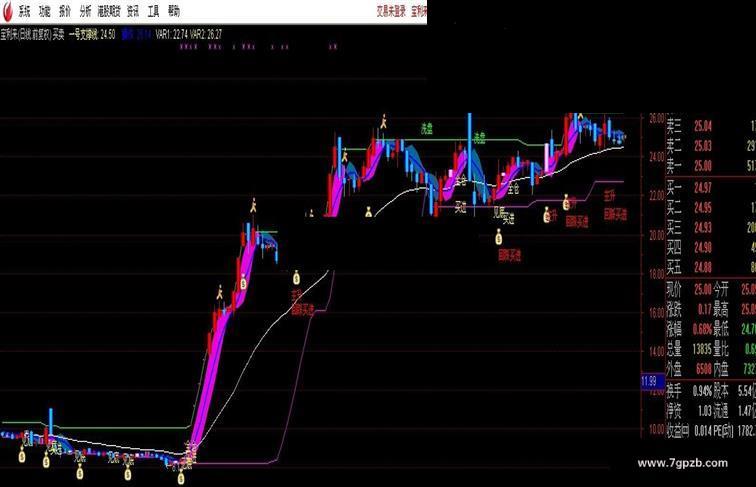Open the 港股期货 menu
756x487 pixels.
[x=109, y=11]
